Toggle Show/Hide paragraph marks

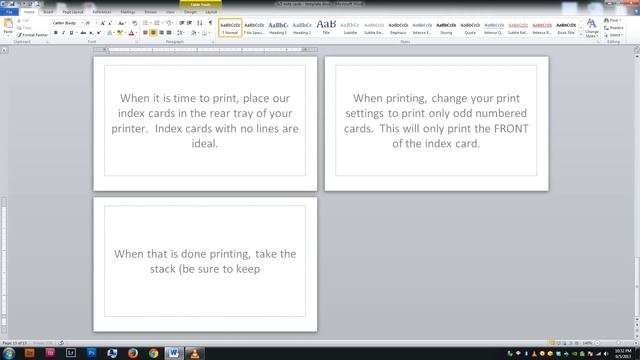tap(211, 23)
